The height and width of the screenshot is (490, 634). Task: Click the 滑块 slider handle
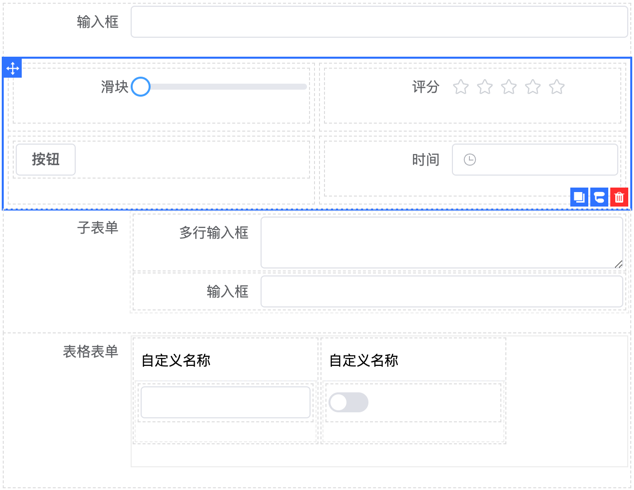pyautogui.click(x=141, y=87)
